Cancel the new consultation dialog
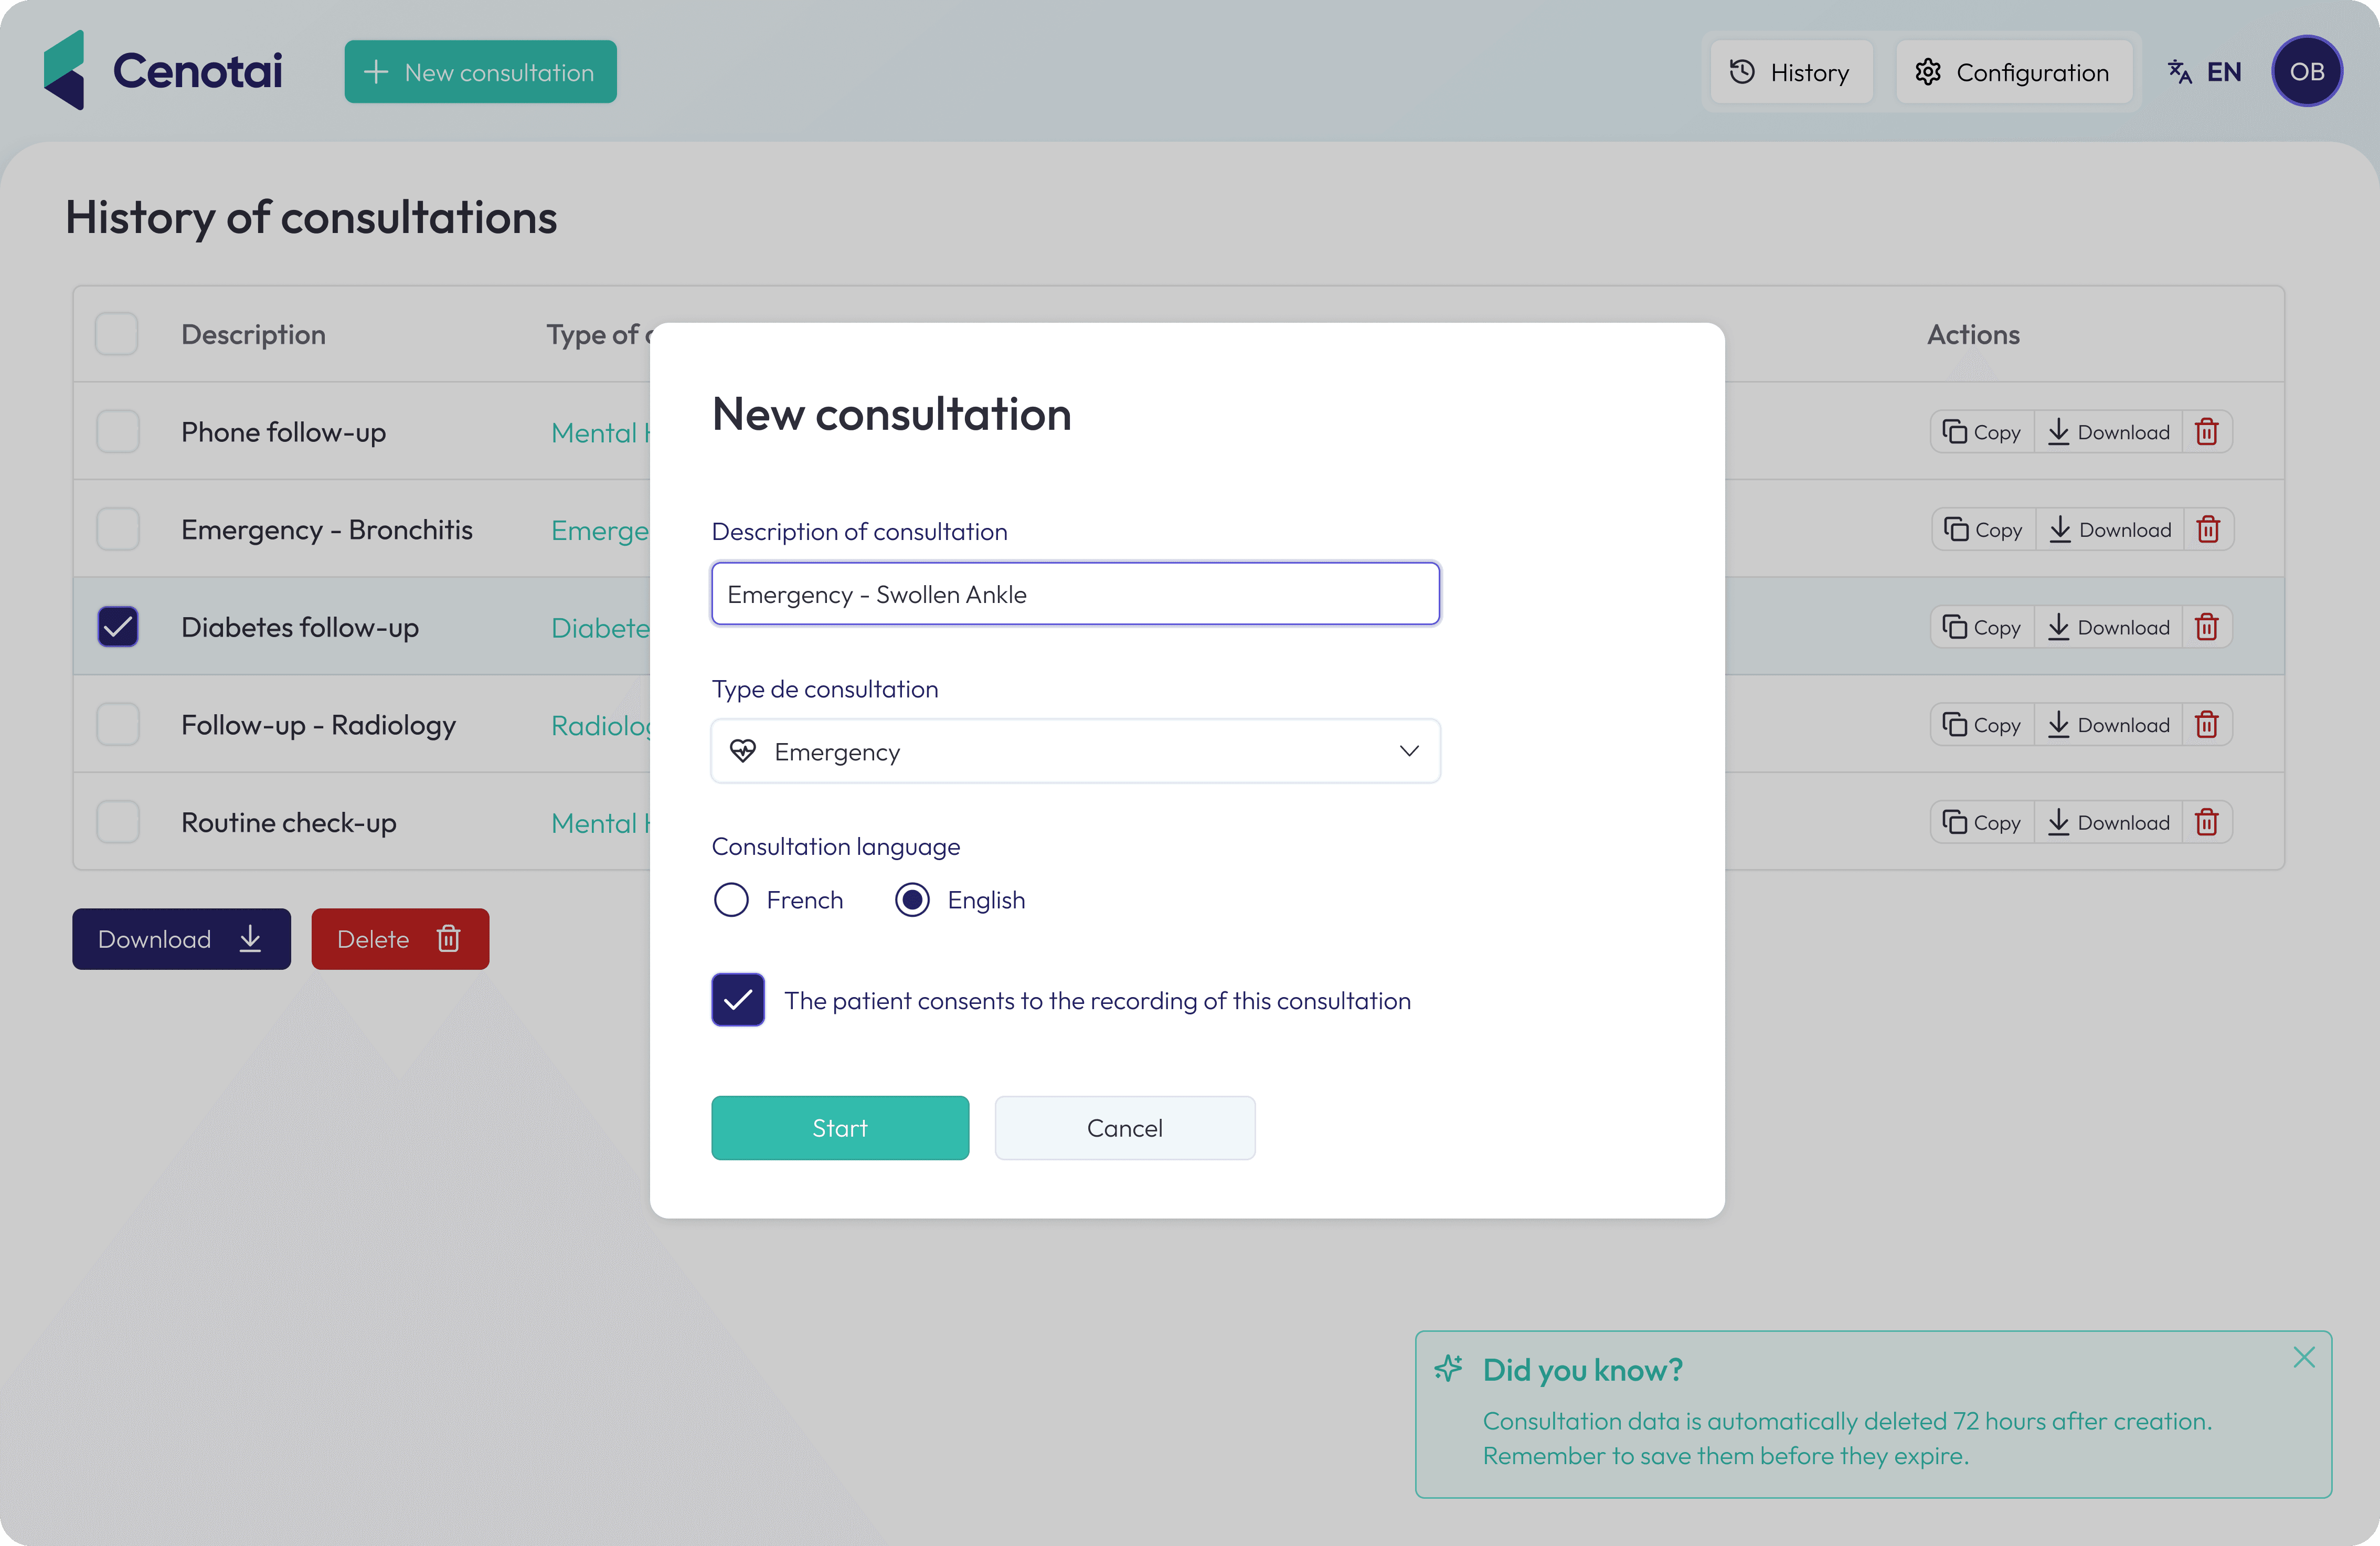This screenshot has height=1546, width=2380. [1124, 1128]
